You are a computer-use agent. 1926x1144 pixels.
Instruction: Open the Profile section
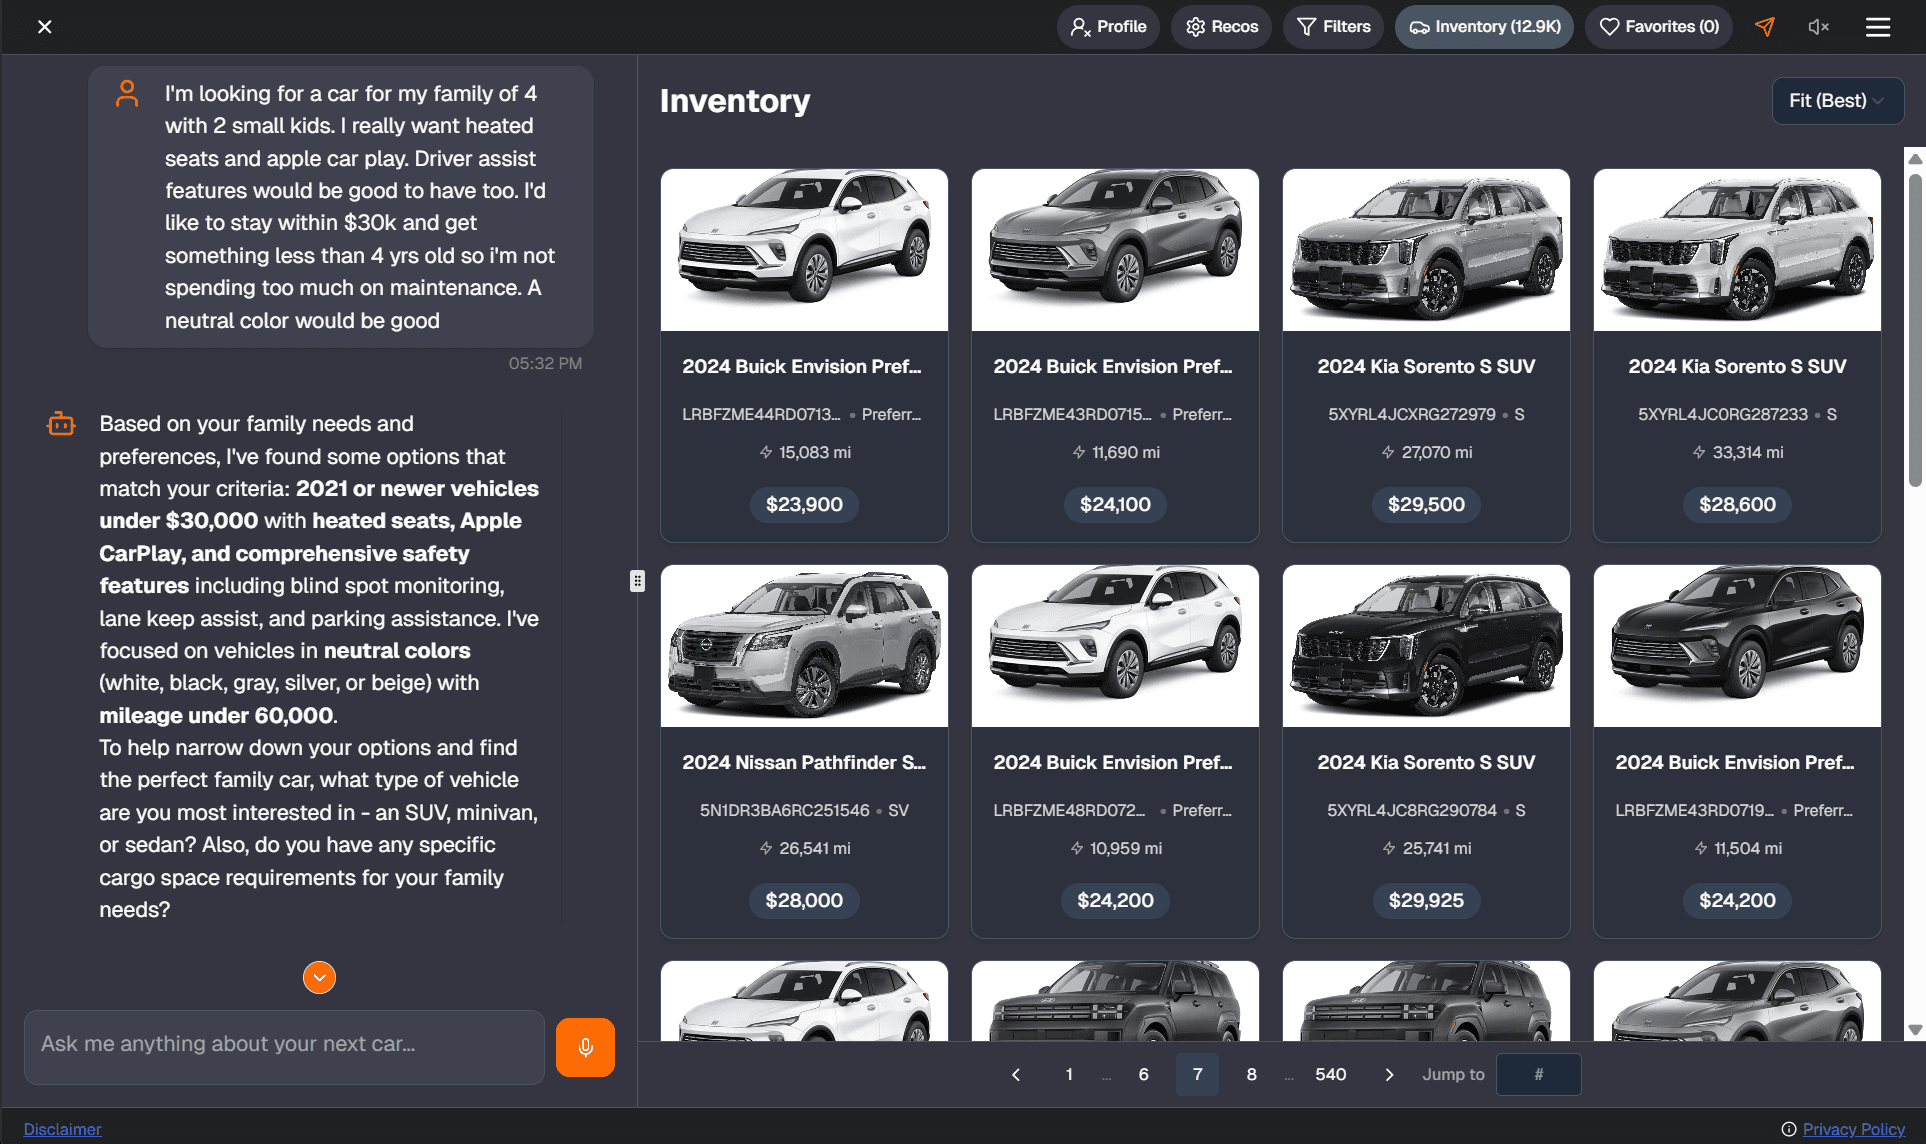(1108, 27)
